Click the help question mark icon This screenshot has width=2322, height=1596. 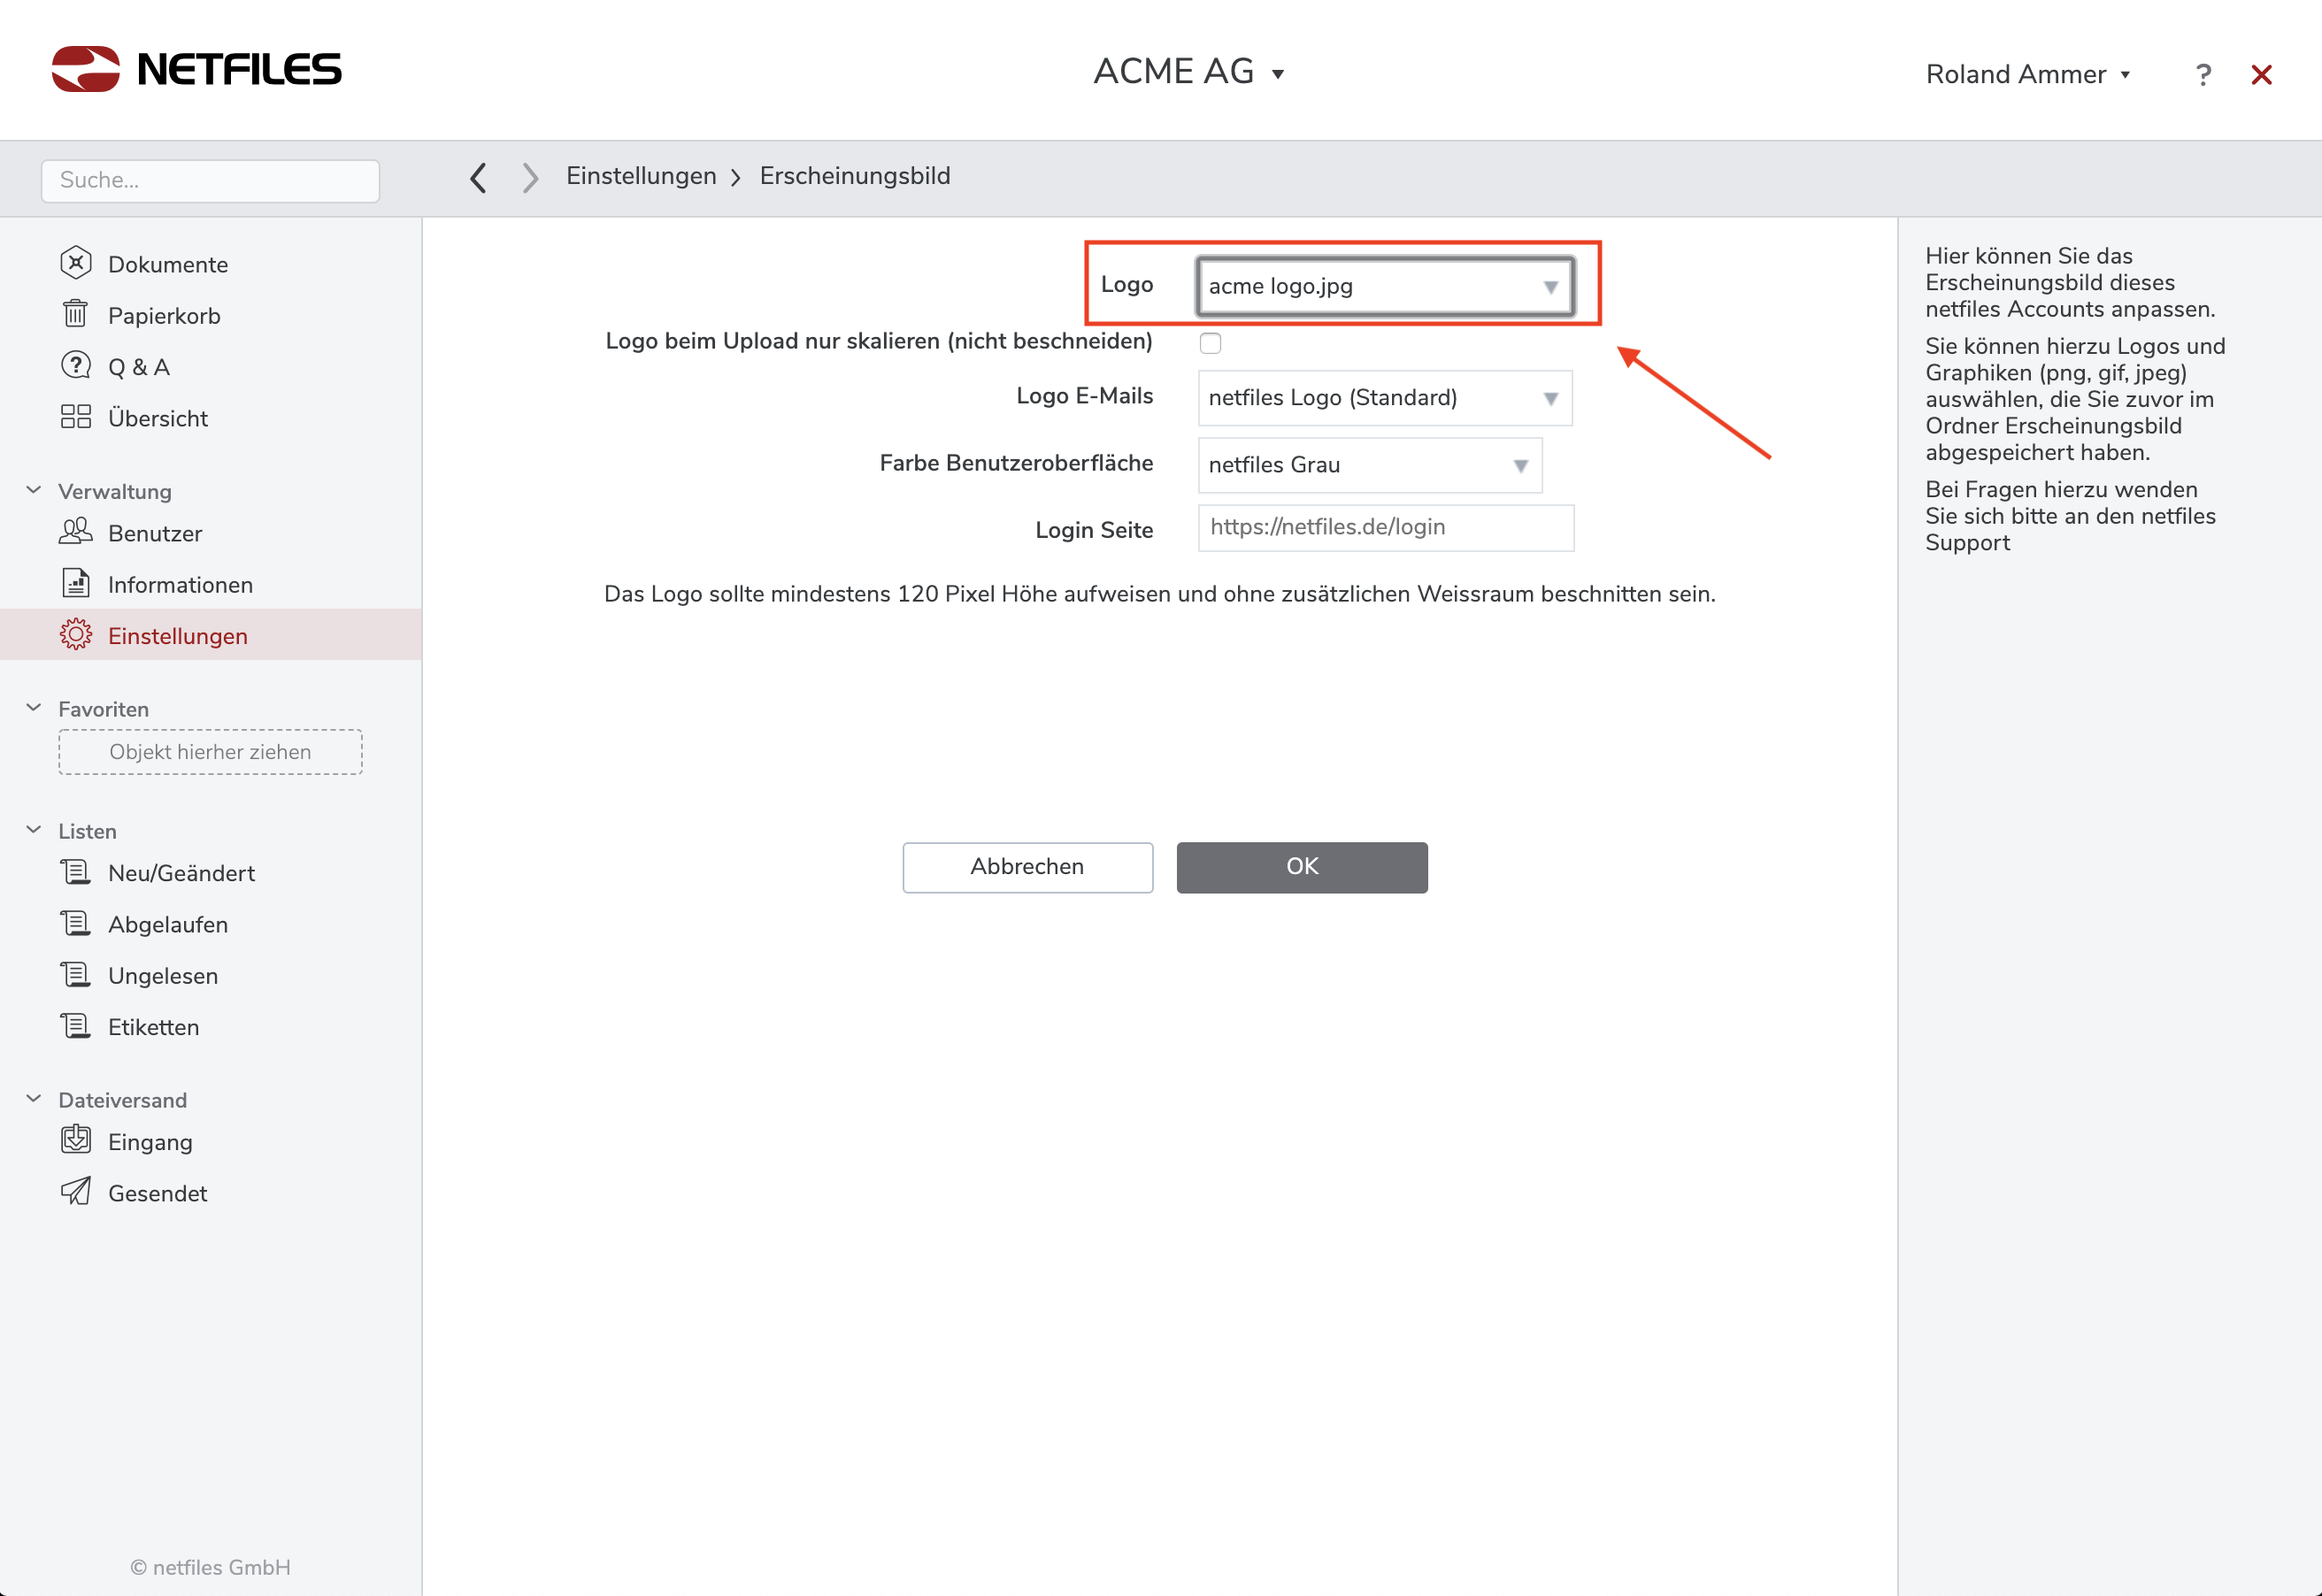click(x=2203, y=75)
